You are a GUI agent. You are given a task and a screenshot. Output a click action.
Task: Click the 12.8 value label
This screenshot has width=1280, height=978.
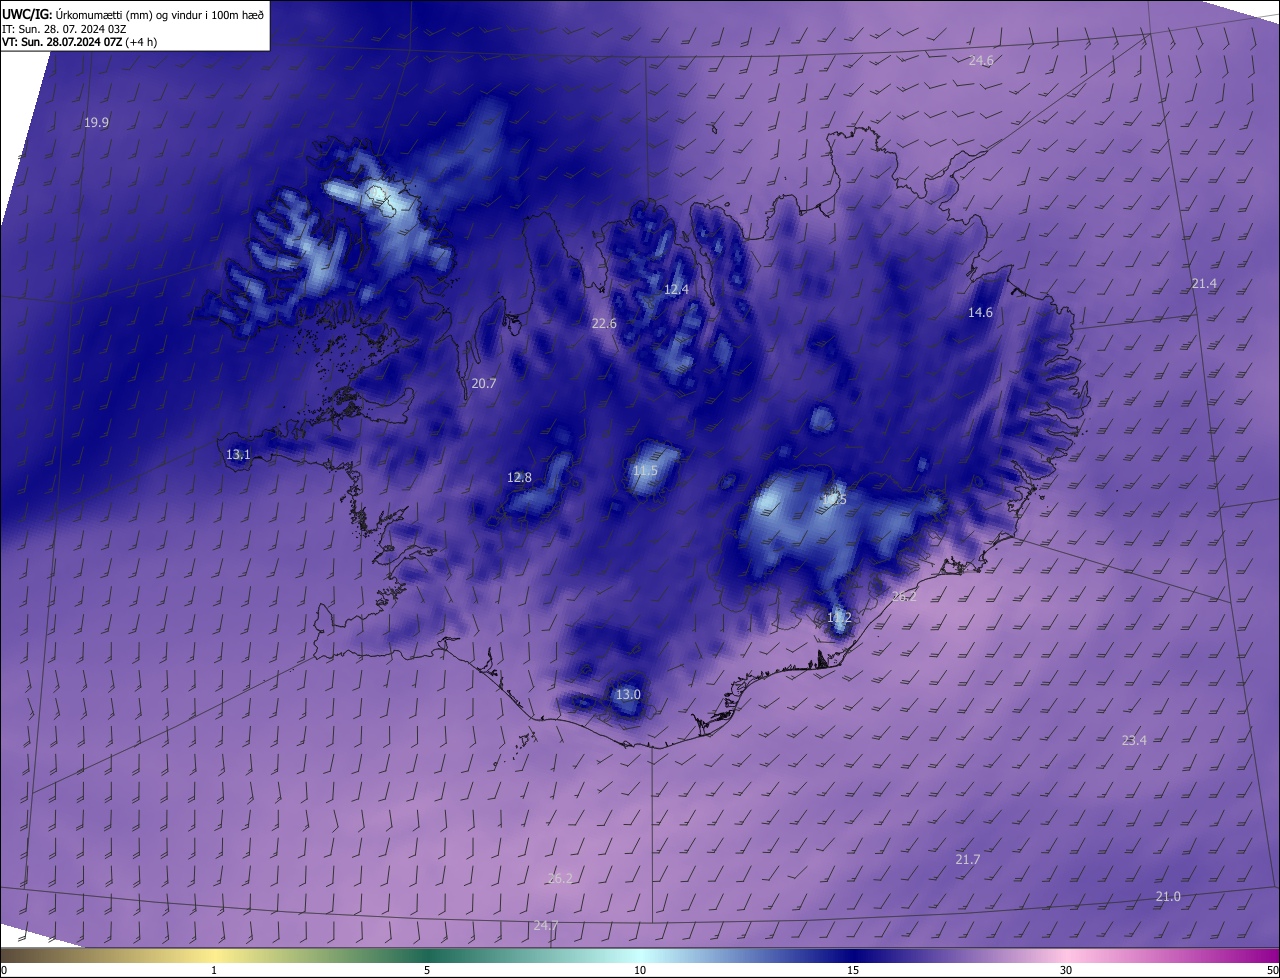coord(519,477)
